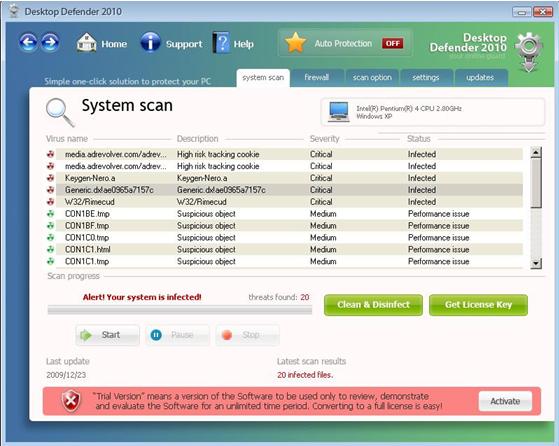
Task: Open the Home house icon
Action: [86, 43]
